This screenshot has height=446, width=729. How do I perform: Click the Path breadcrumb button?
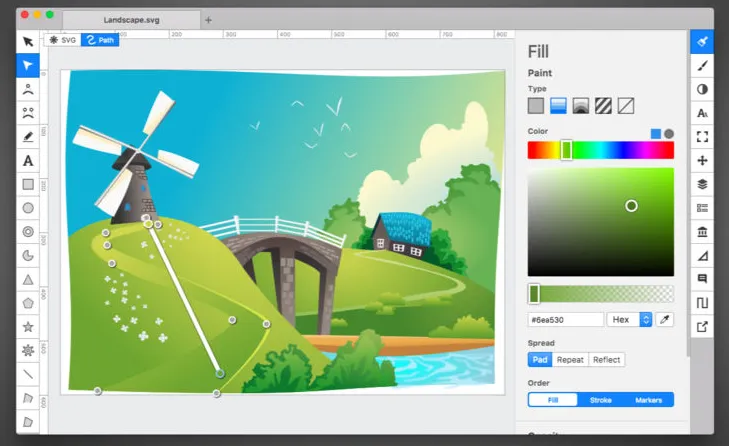click(100, 40)
